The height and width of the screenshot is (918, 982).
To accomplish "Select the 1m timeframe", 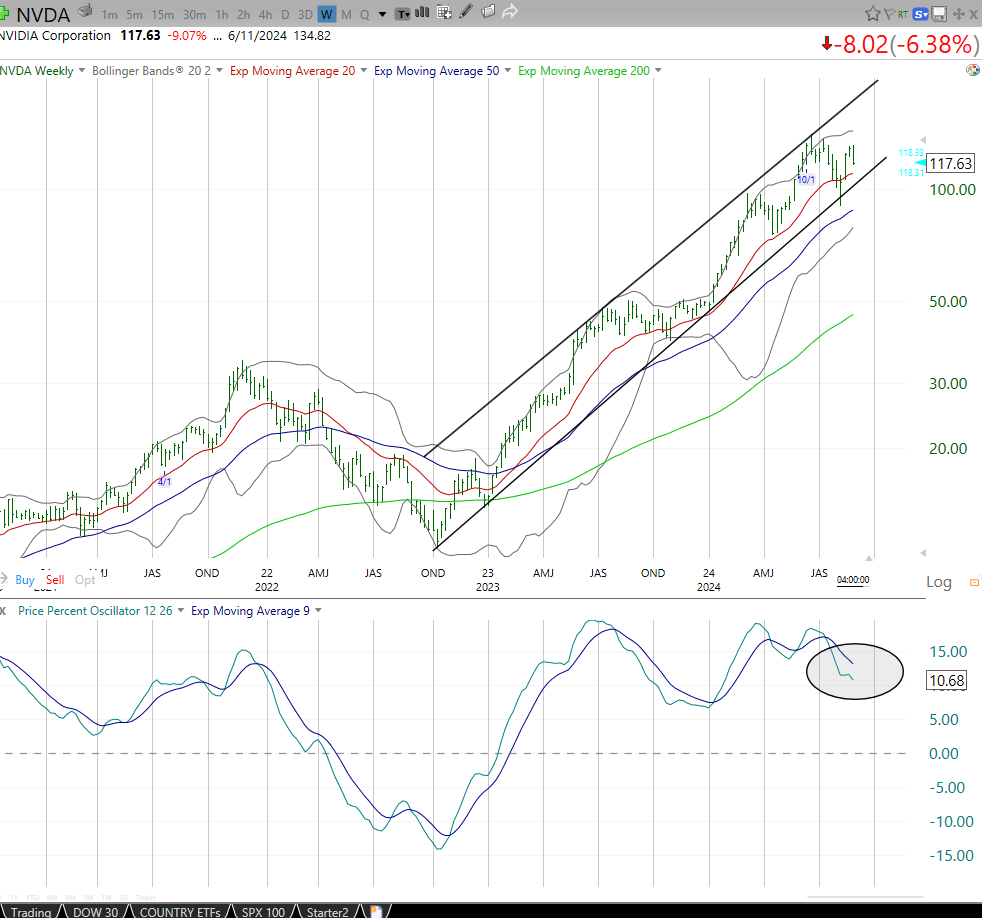I will click(109, 14).
